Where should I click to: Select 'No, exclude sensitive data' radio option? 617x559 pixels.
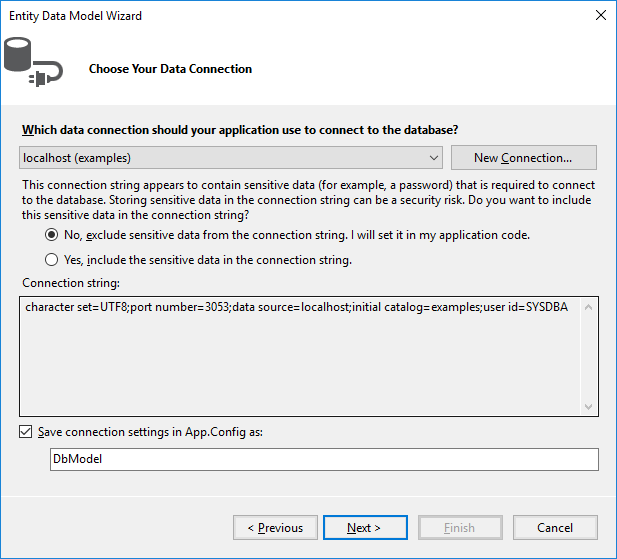pos(52,235)
